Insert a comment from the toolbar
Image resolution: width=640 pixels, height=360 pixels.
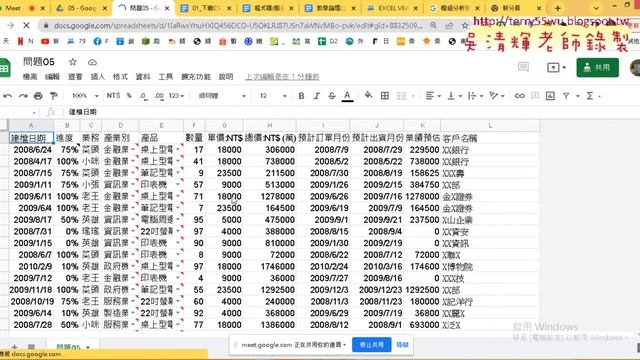(535, 96)
